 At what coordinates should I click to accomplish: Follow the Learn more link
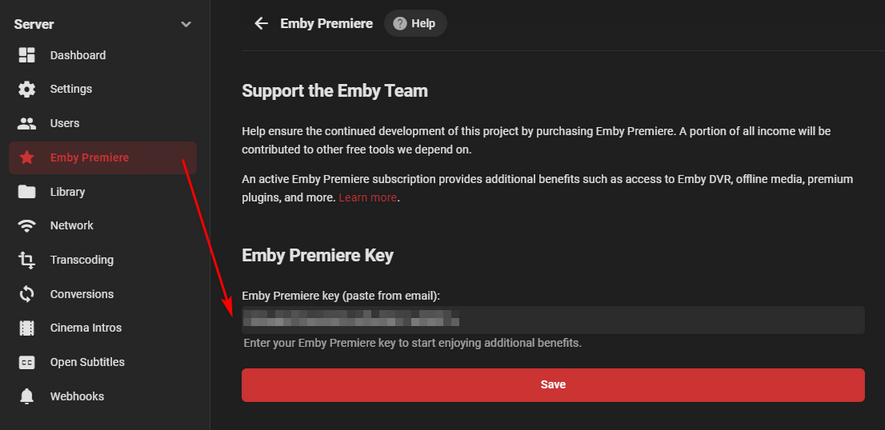[368, 198]
